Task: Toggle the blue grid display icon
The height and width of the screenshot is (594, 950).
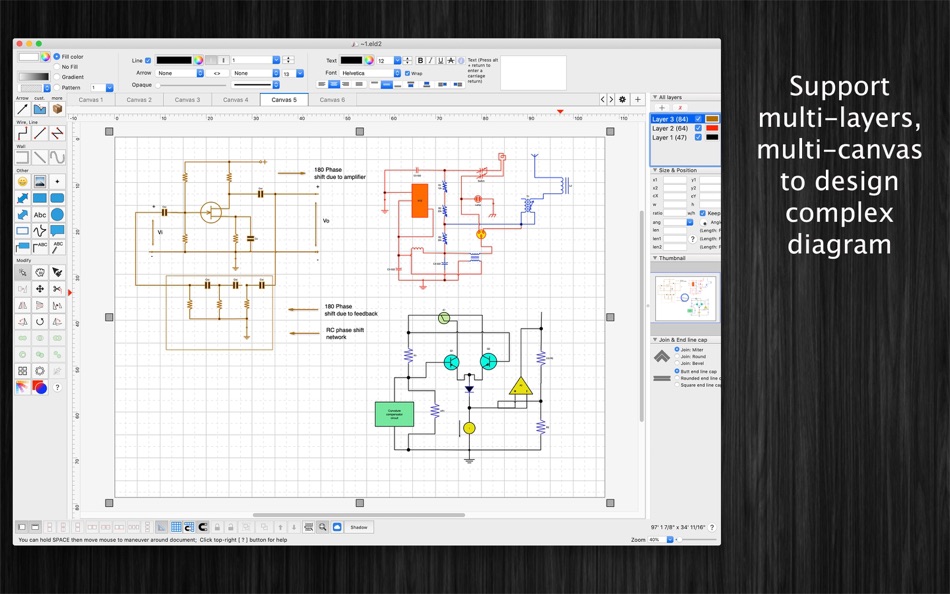Action: (176, 527)
